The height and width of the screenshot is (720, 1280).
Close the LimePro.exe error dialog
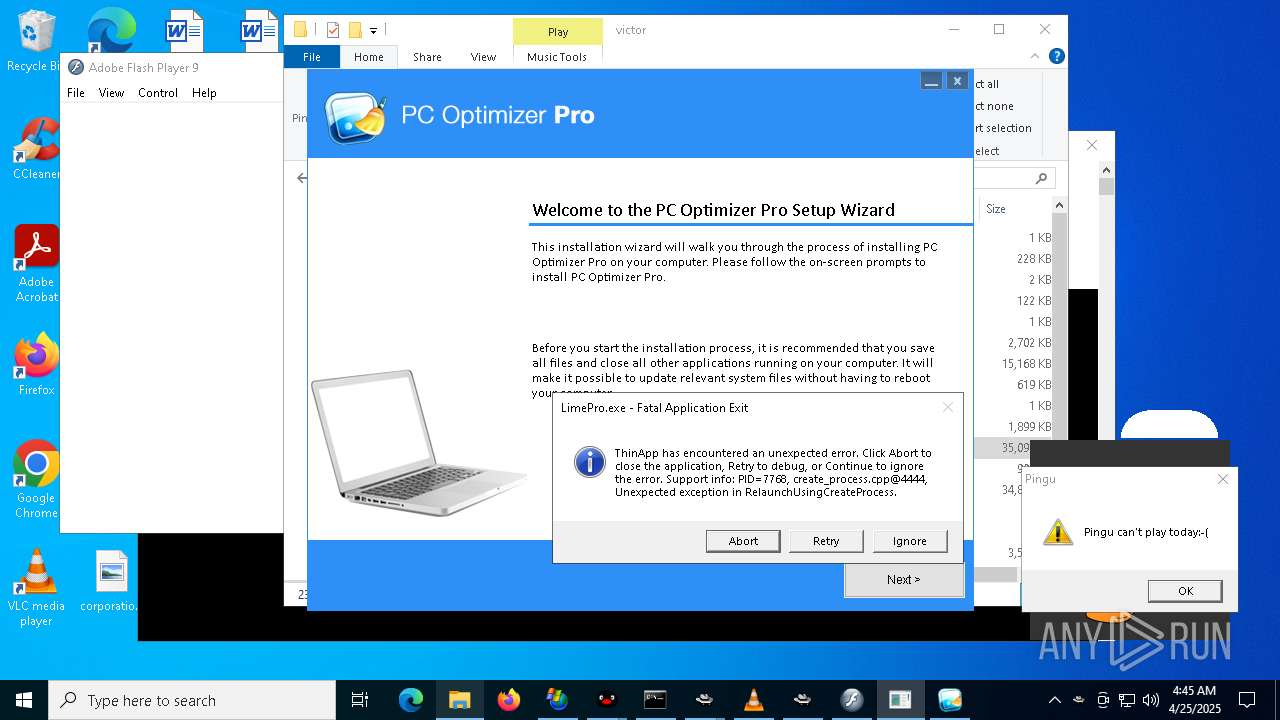(948, 407)
